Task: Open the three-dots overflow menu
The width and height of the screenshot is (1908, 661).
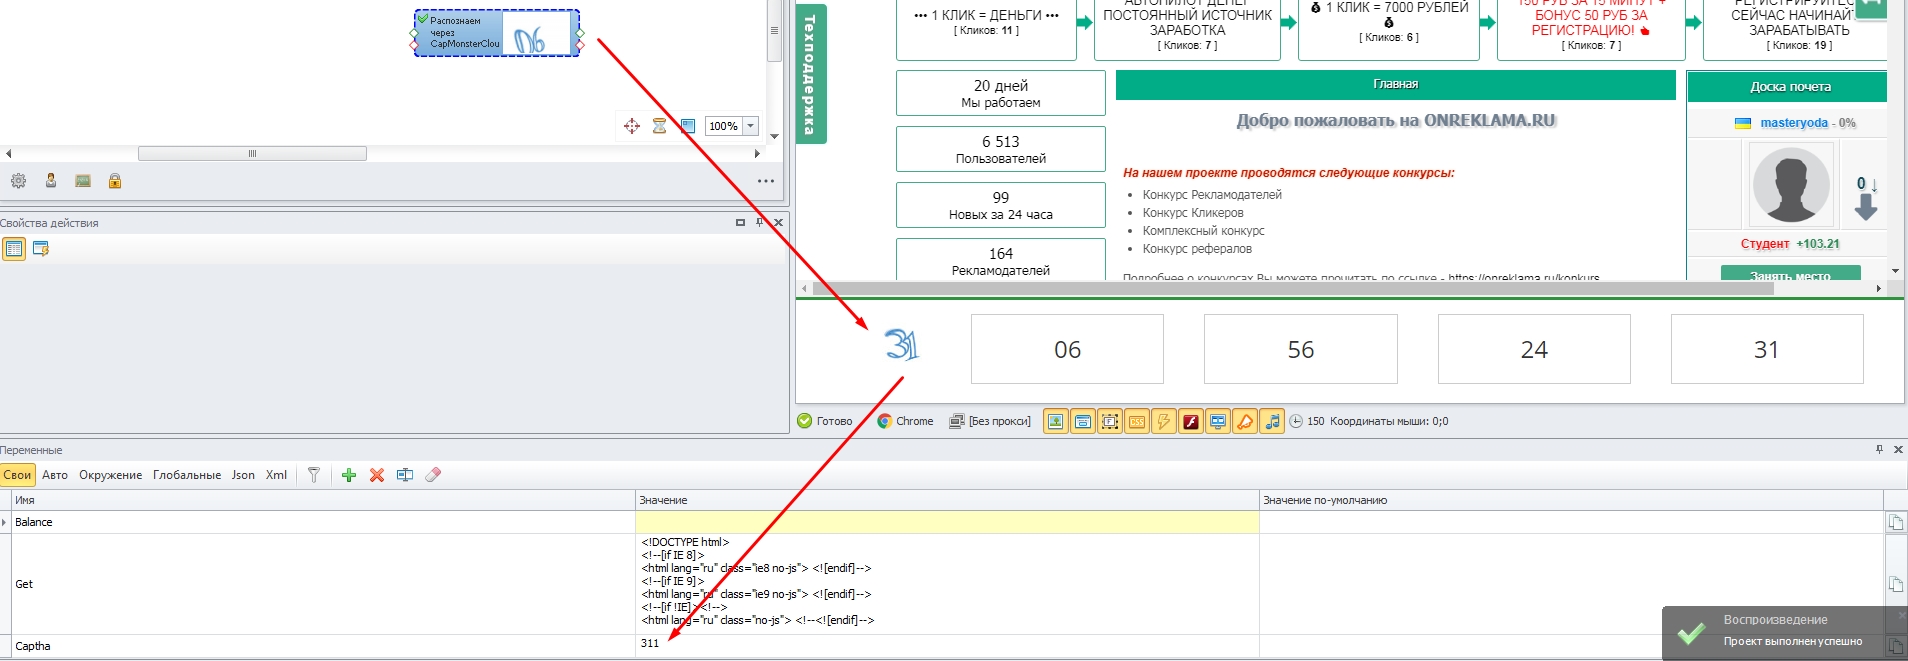Action: click(x=766, y=181)
